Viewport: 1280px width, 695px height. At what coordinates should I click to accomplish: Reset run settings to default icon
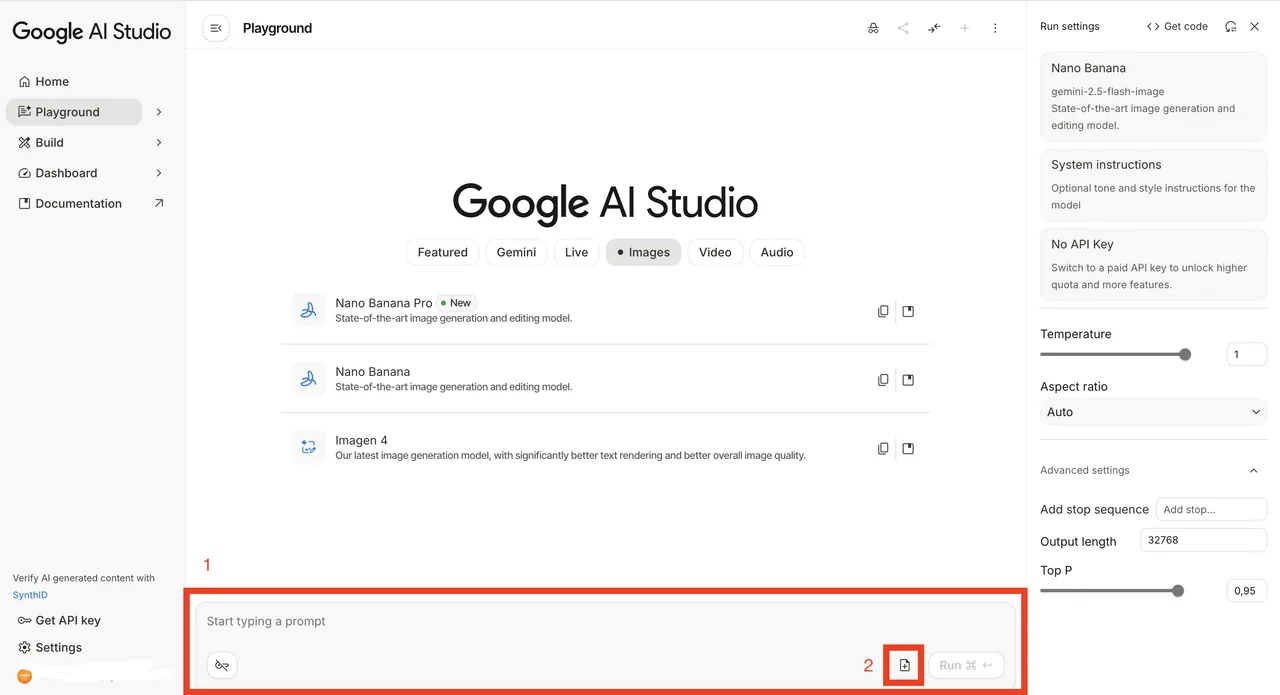[1230, 27]
